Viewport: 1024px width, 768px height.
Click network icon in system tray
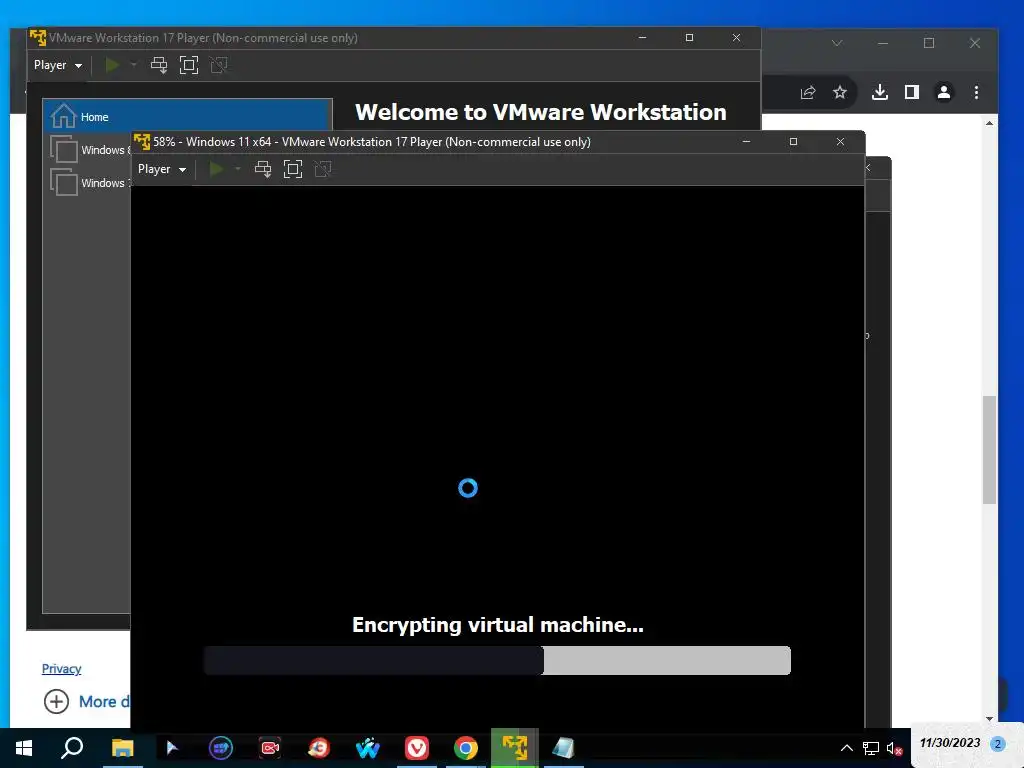pyautogui.click(x=871, y=748)
